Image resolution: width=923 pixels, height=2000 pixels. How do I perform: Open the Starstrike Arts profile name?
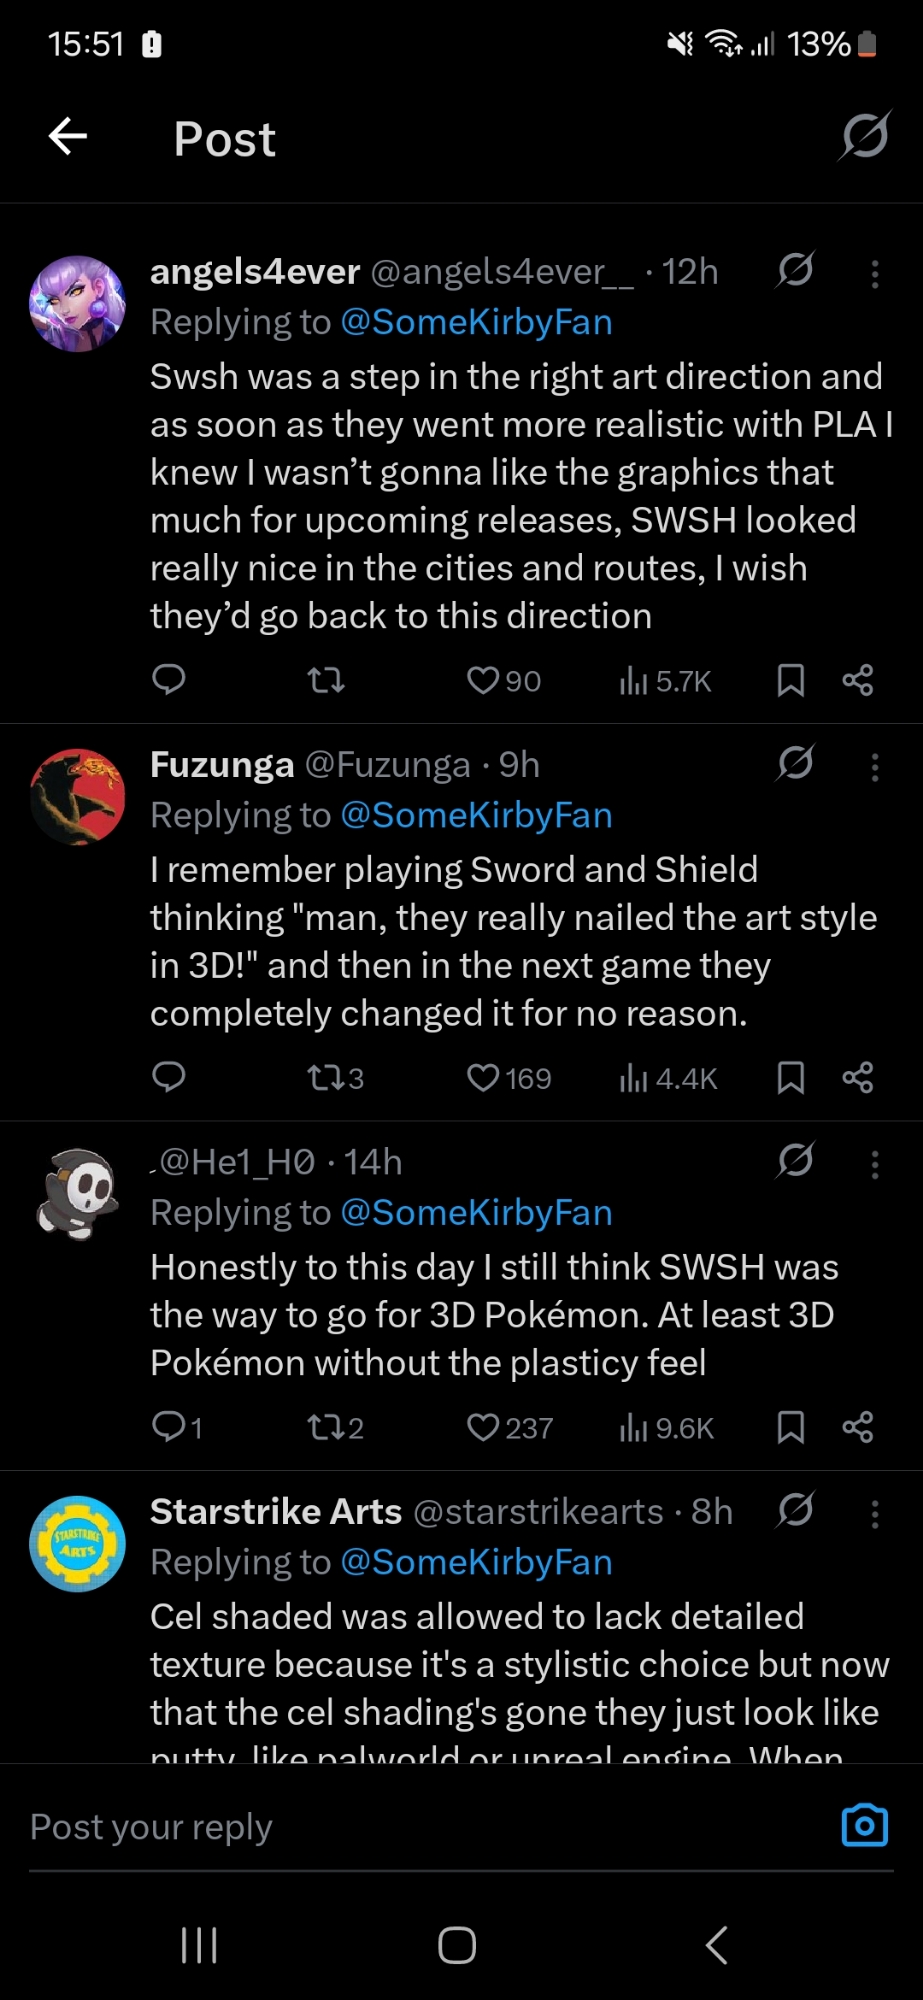pos(276,1512)
